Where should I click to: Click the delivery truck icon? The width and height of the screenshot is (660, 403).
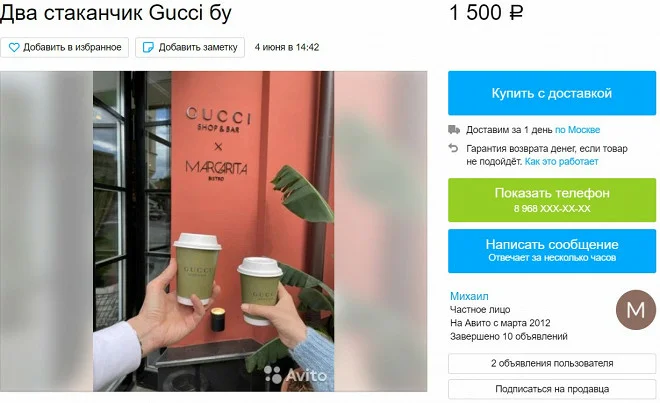tap(454, 130)
